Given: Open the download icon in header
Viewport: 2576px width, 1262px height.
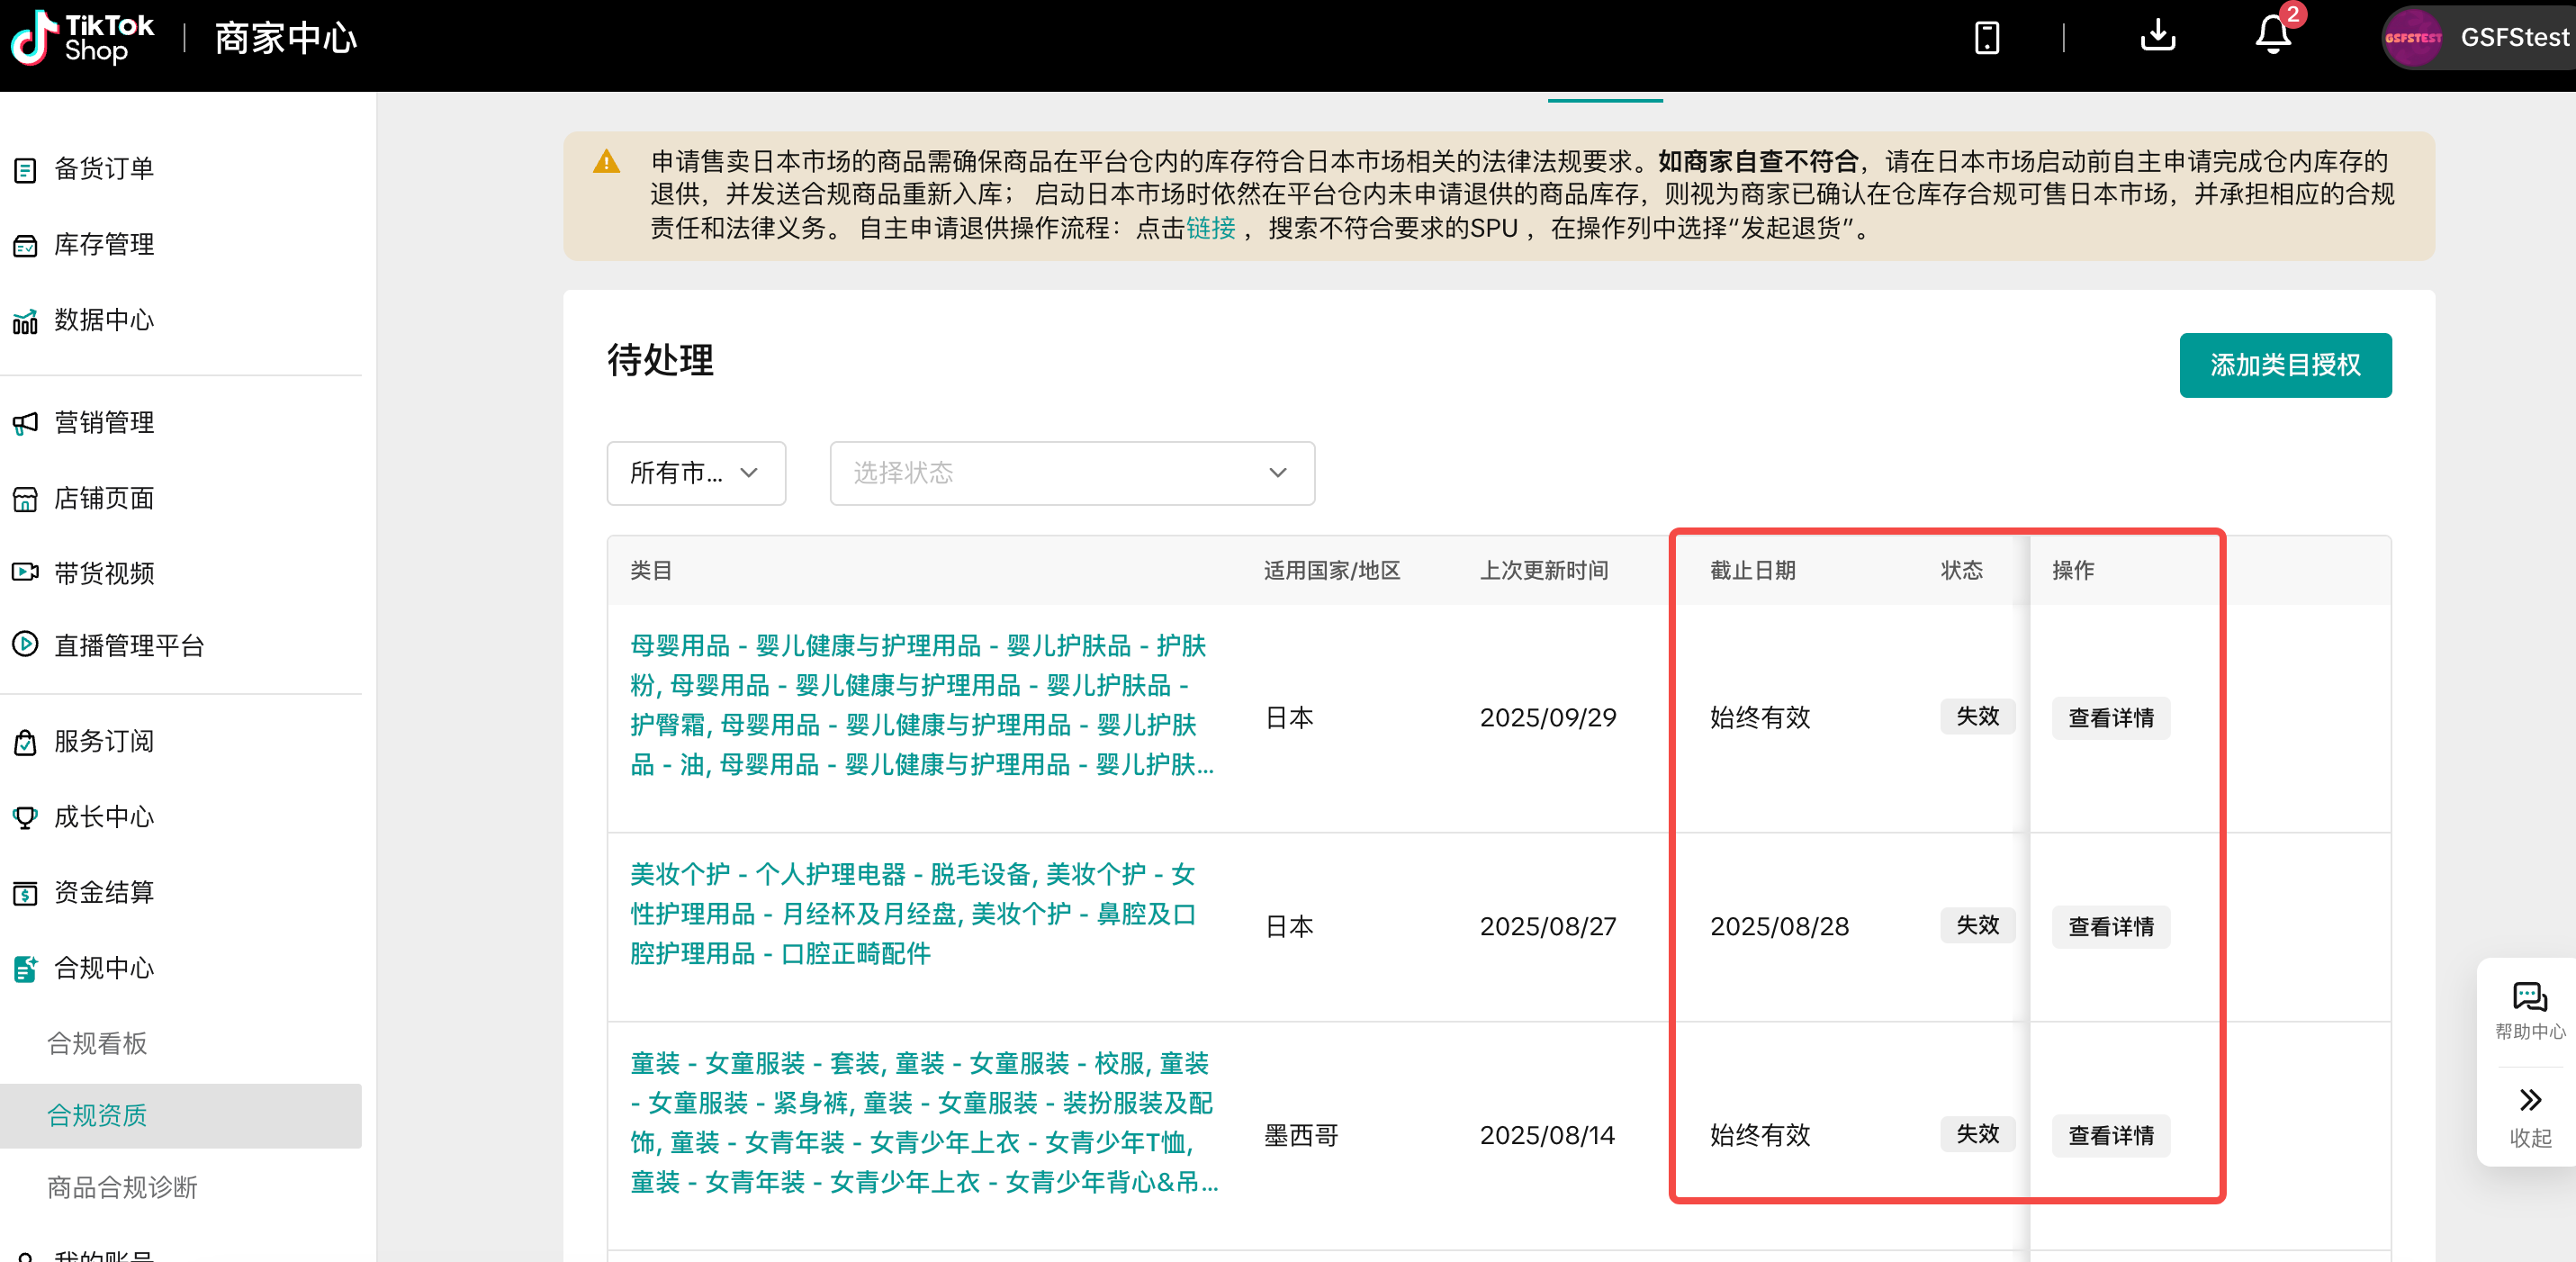Looking at the screenshot, I should click(x=2157, y=37).
